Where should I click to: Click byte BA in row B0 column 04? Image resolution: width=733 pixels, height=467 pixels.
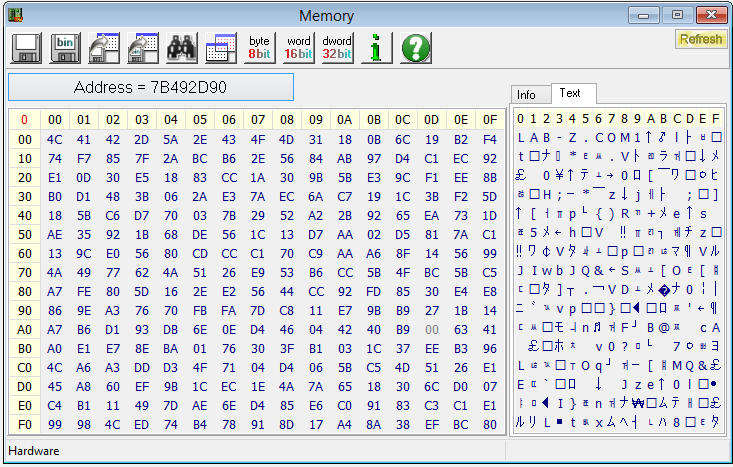click(171, 349)
